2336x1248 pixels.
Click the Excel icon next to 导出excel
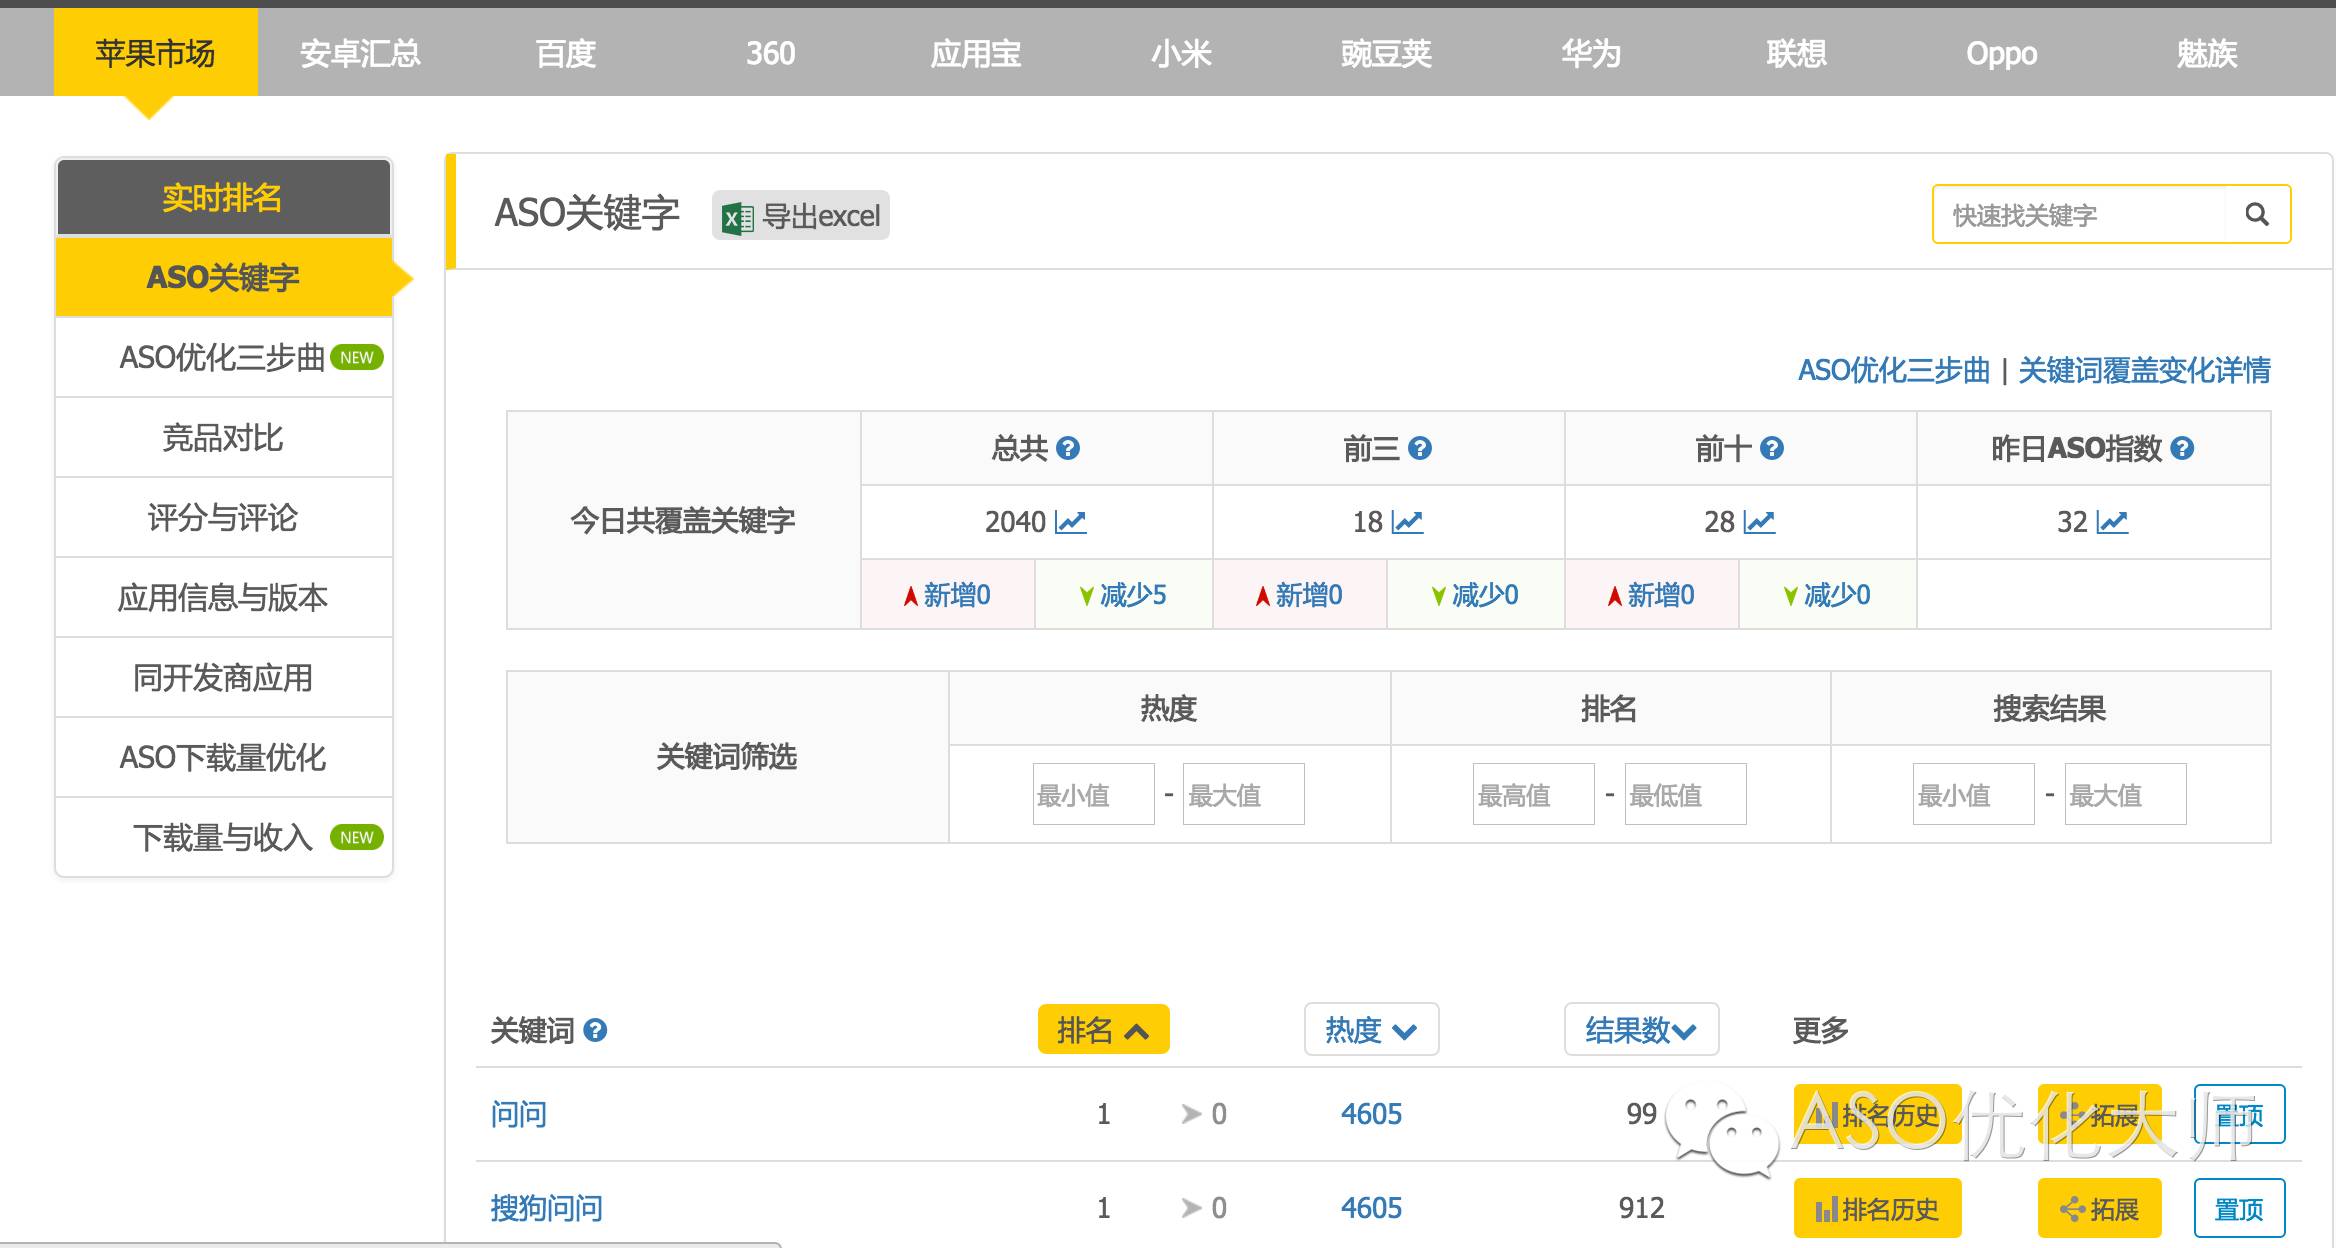(738, 217)
